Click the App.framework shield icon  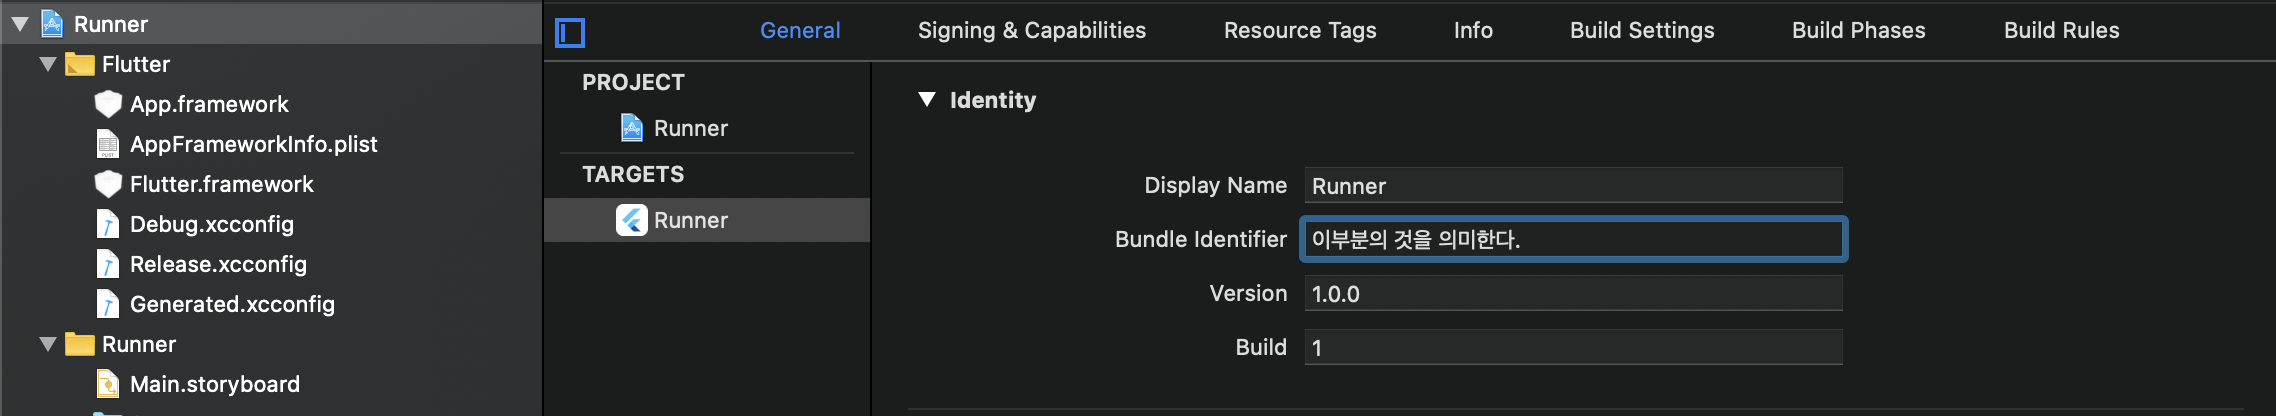tap(108, 104)
